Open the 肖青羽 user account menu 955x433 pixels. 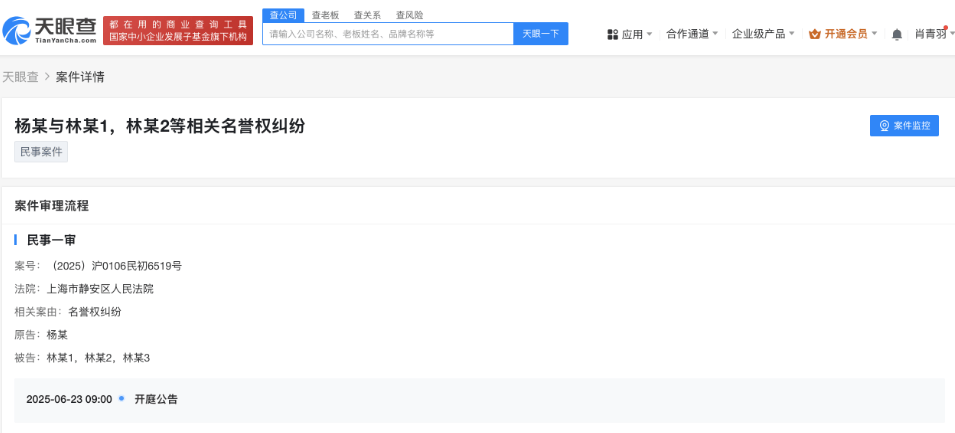click(x=934, y=33)
